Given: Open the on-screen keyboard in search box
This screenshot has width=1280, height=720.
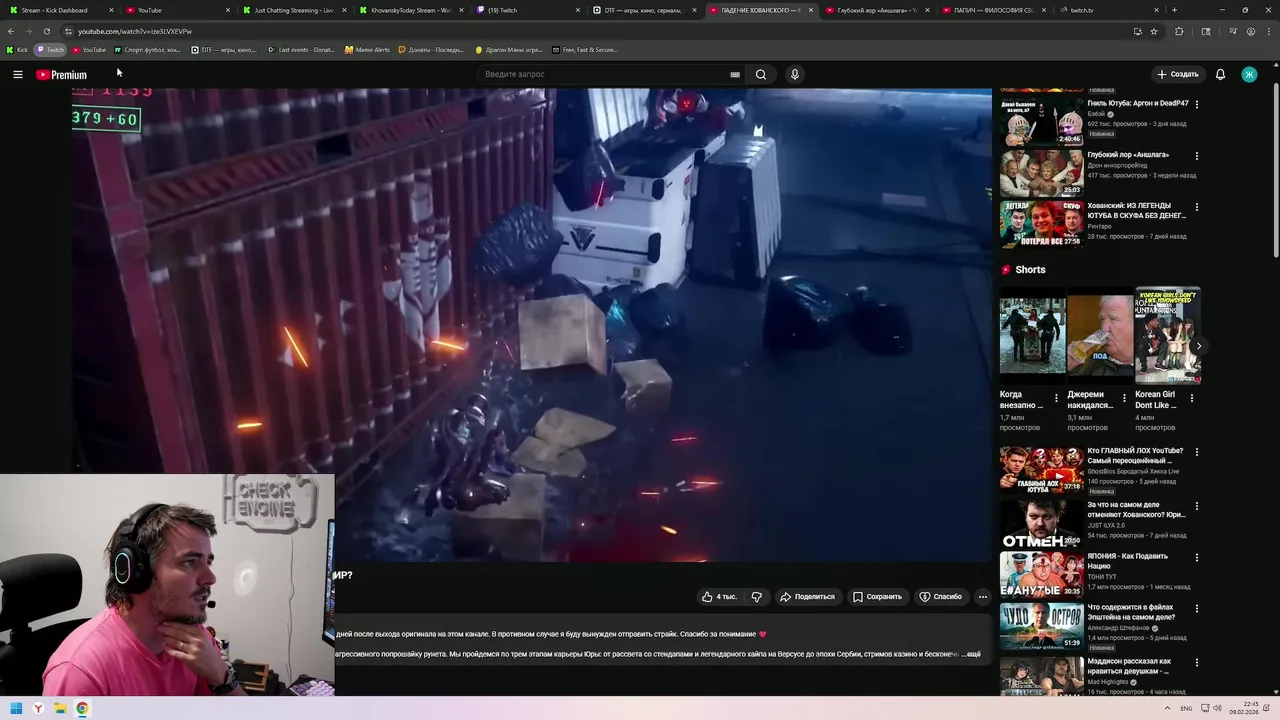Looking at the screenshot, I should pos(735,74).
